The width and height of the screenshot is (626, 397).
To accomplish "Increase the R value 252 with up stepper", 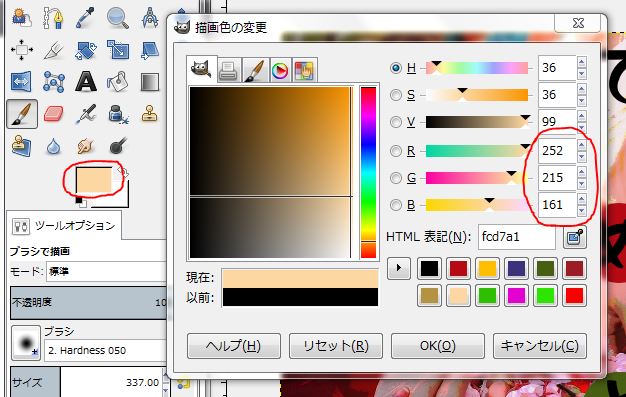I will [581, 145].
